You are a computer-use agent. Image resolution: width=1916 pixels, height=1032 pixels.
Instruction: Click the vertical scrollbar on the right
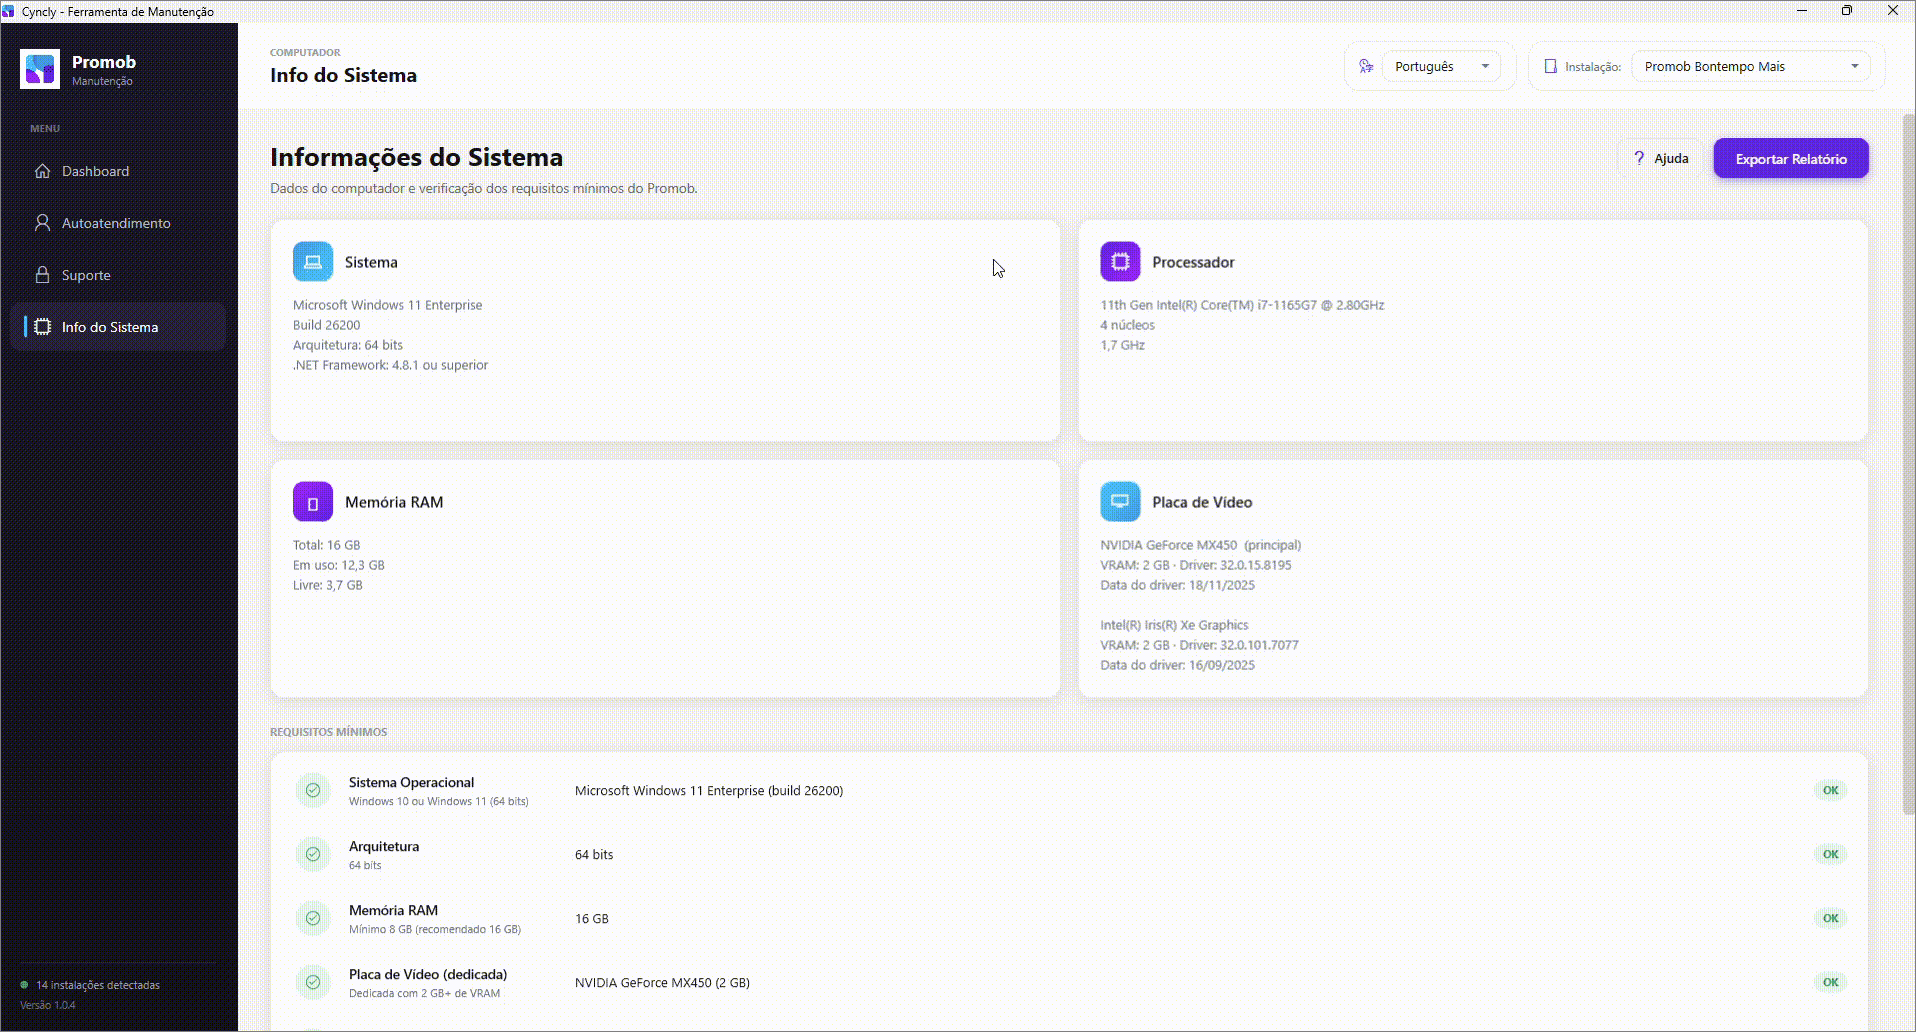[1908, 460]
